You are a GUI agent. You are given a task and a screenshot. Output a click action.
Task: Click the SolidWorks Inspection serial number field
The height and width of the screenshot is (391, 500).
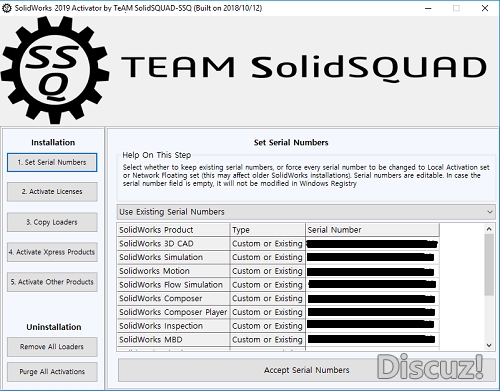pos(372,326)
